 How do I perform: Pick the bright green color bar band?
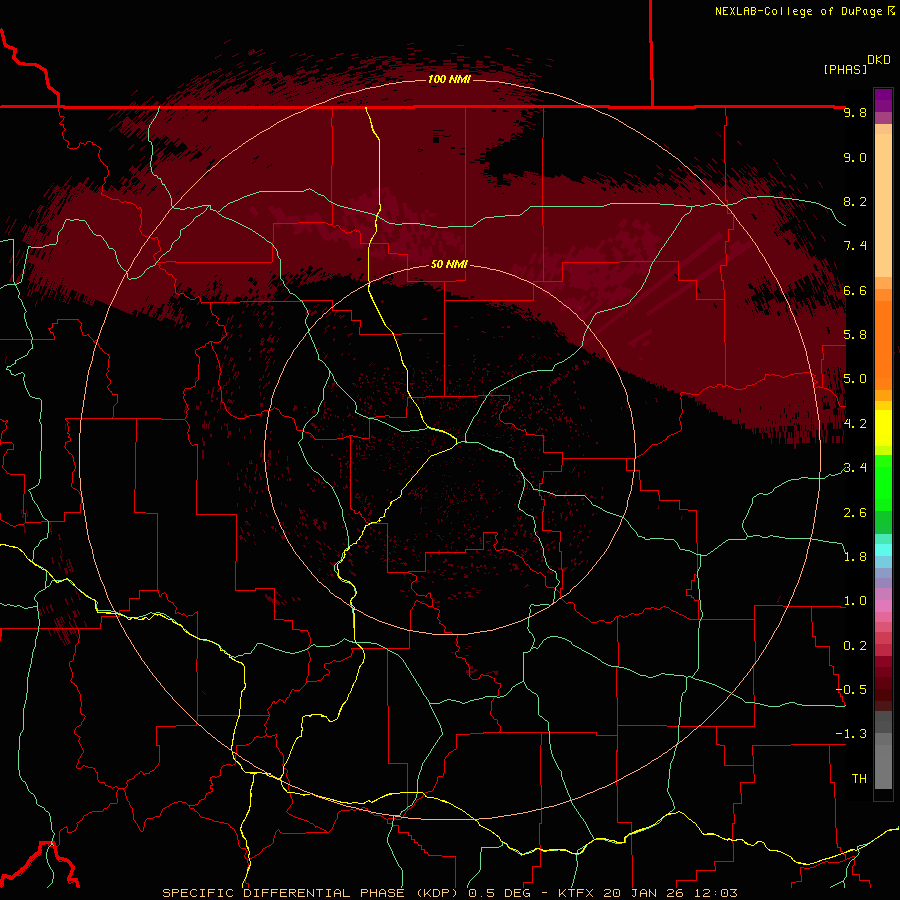point(883,483)
